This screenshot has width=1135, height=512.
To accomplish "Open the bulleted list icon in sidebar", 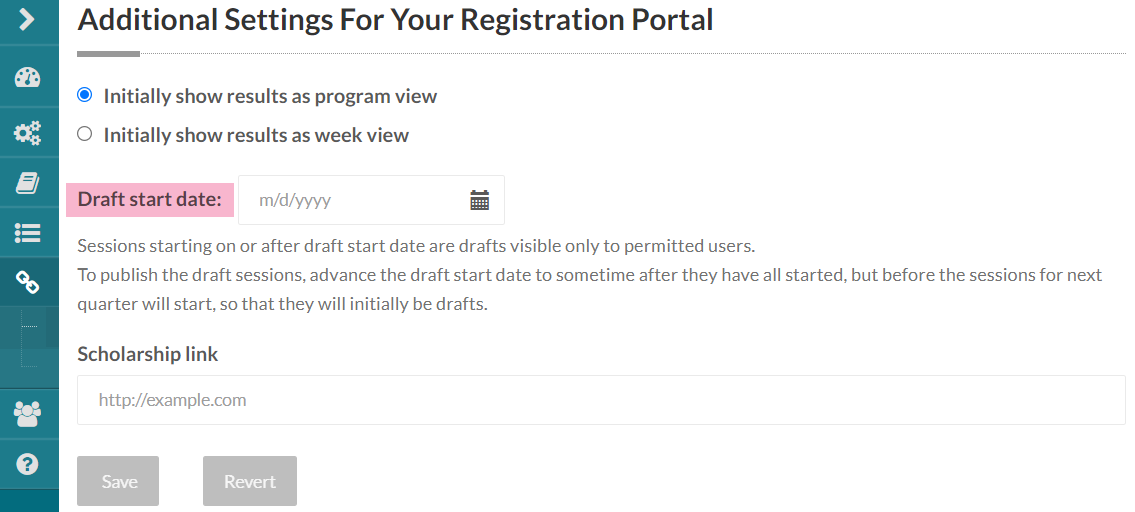I will (x=28, y=233).
